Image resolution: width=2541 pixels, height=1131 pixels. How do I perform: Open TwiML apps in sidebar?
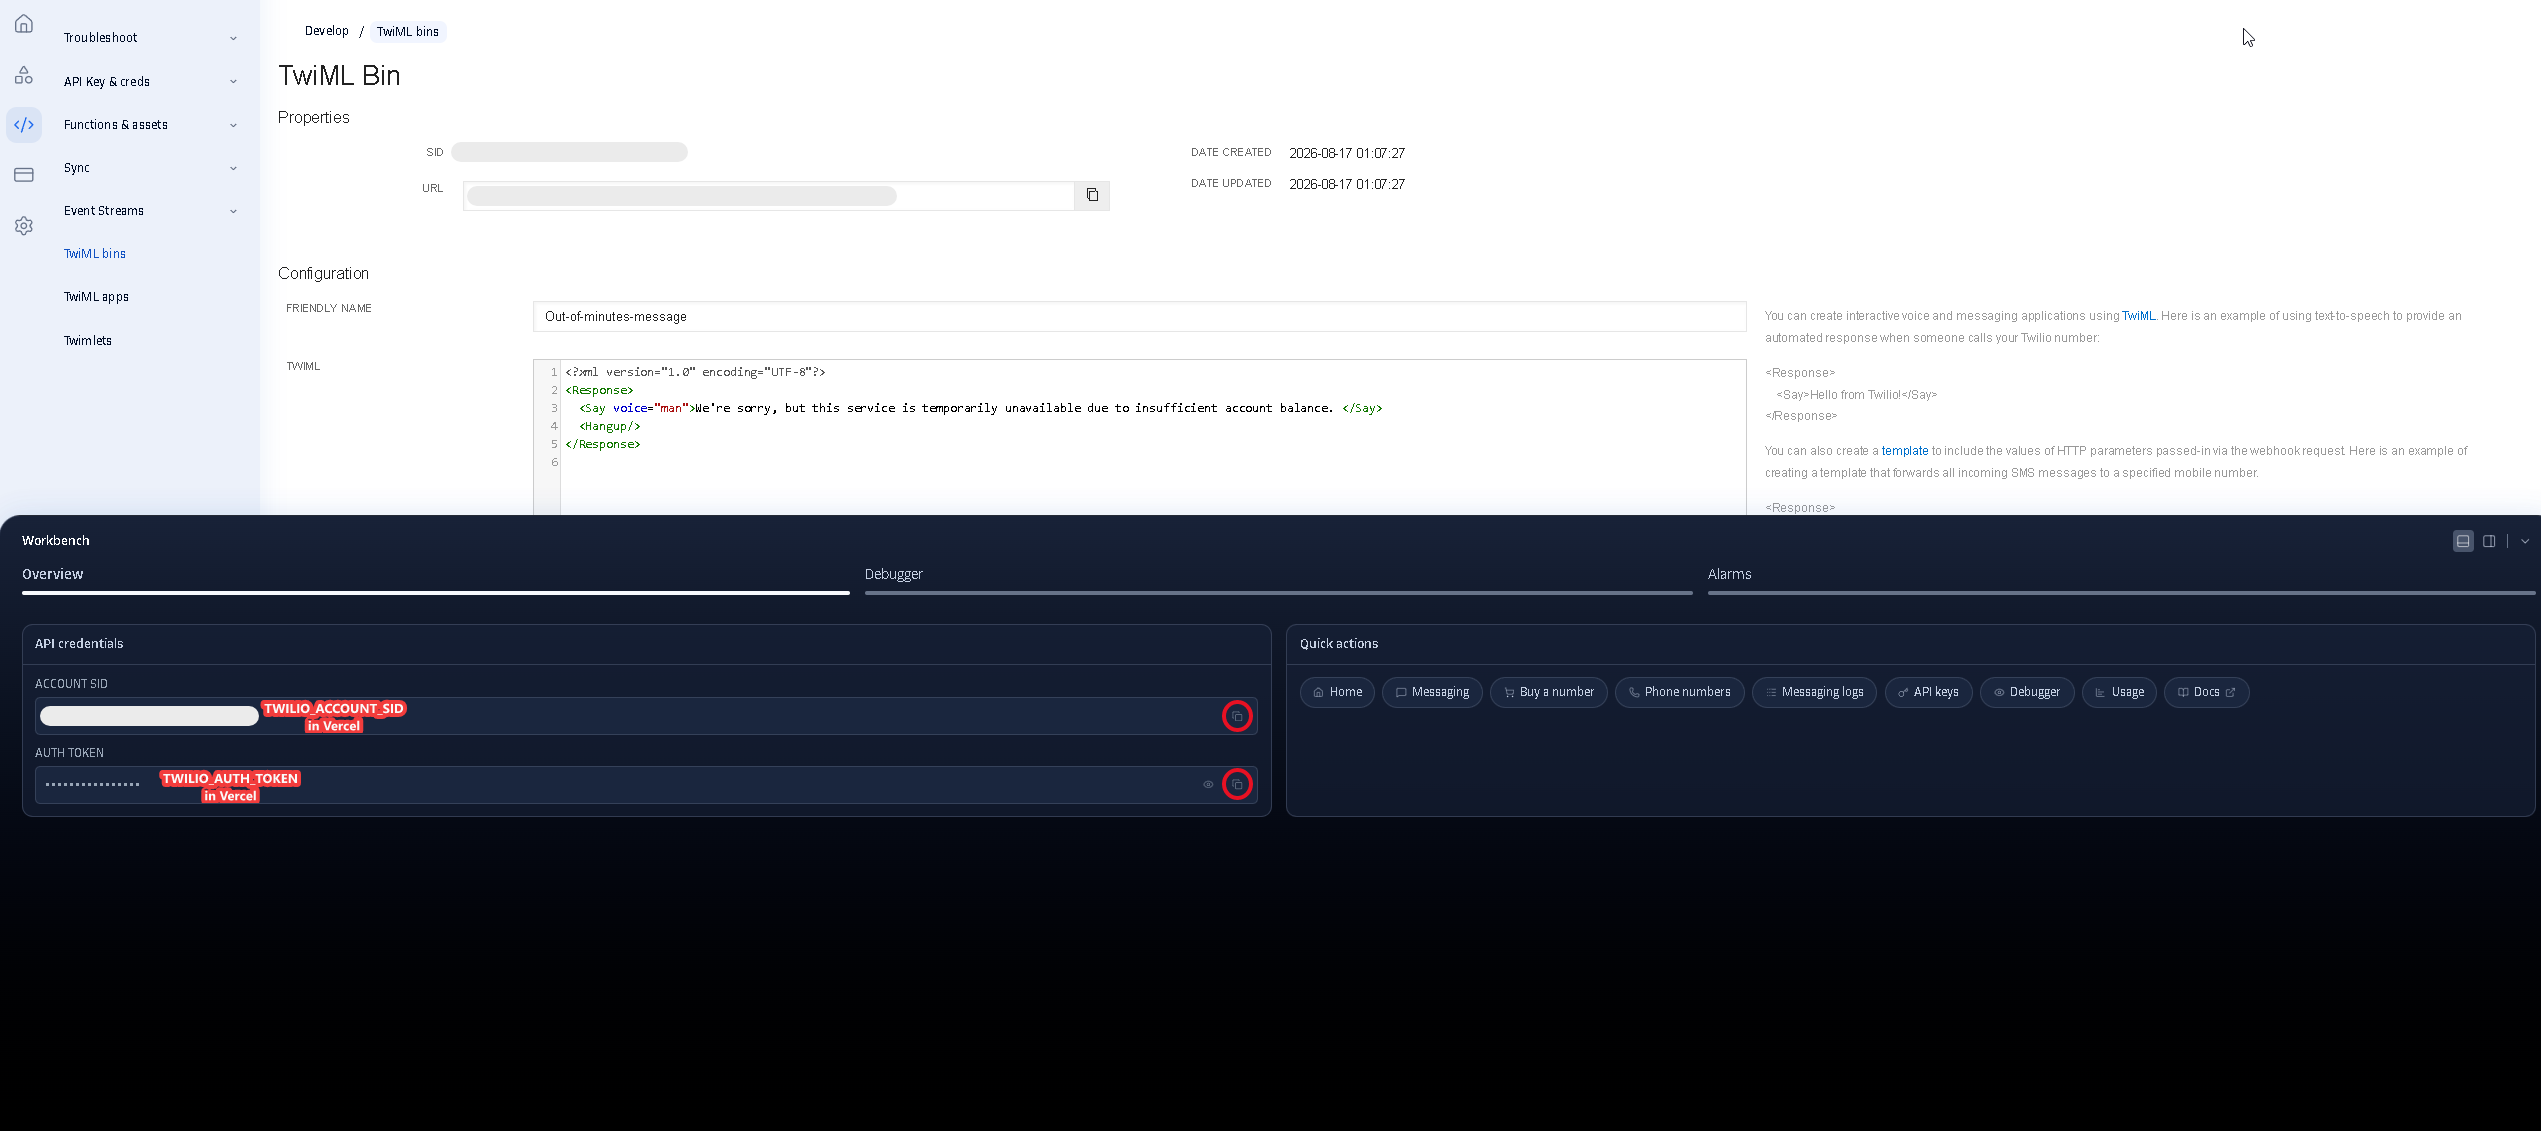[x=96, y=297]
